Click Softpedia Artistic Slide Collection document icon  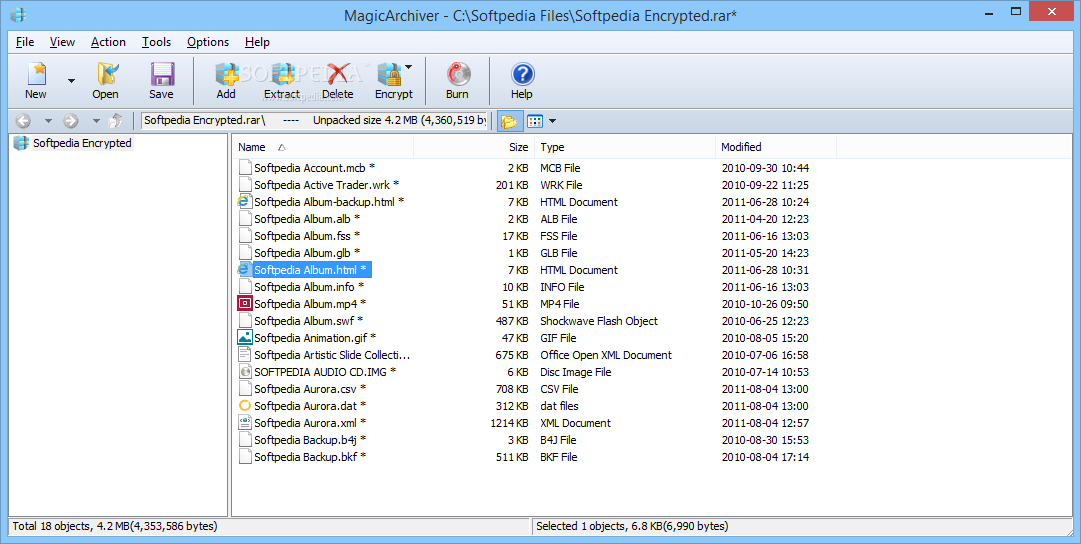pos(244,354)
